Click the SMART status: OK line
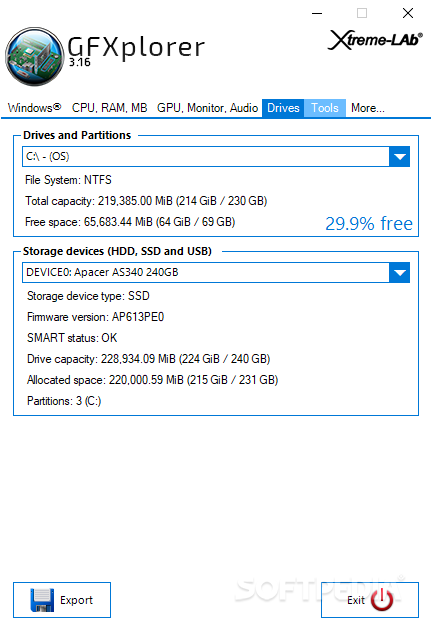 pos(72,338)
